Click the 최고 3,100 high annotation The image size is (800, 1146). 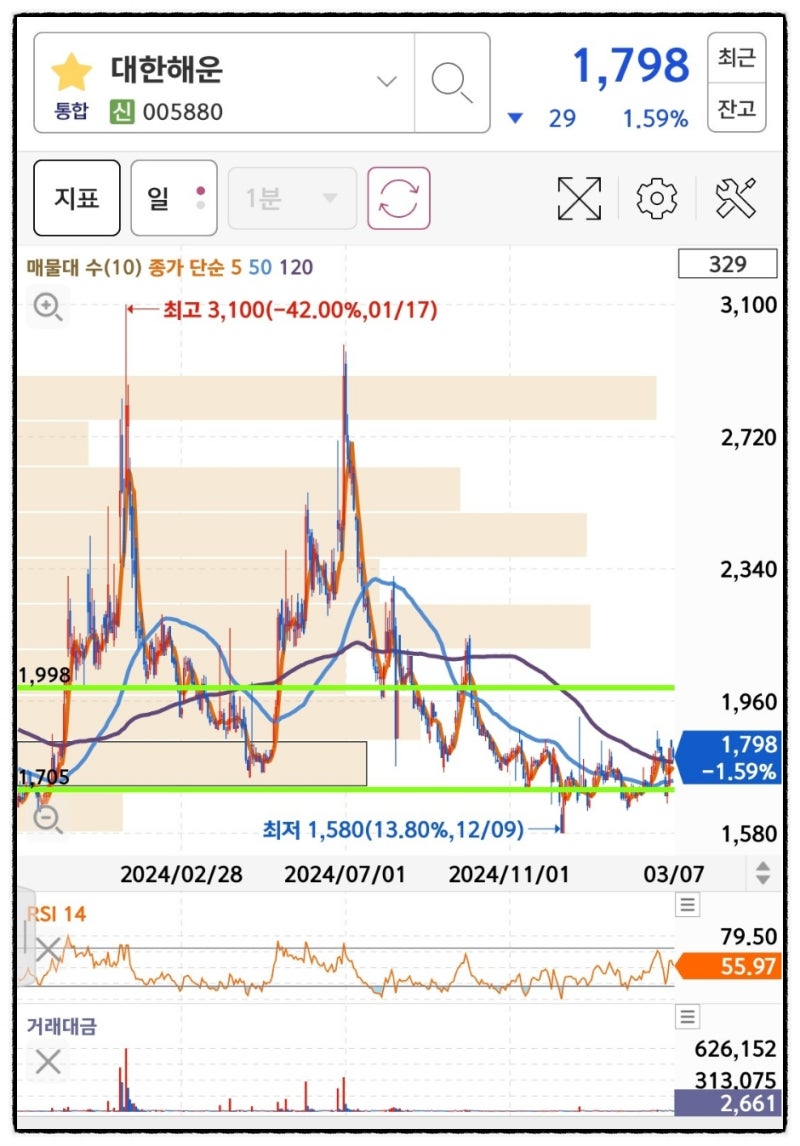[300, 310]
